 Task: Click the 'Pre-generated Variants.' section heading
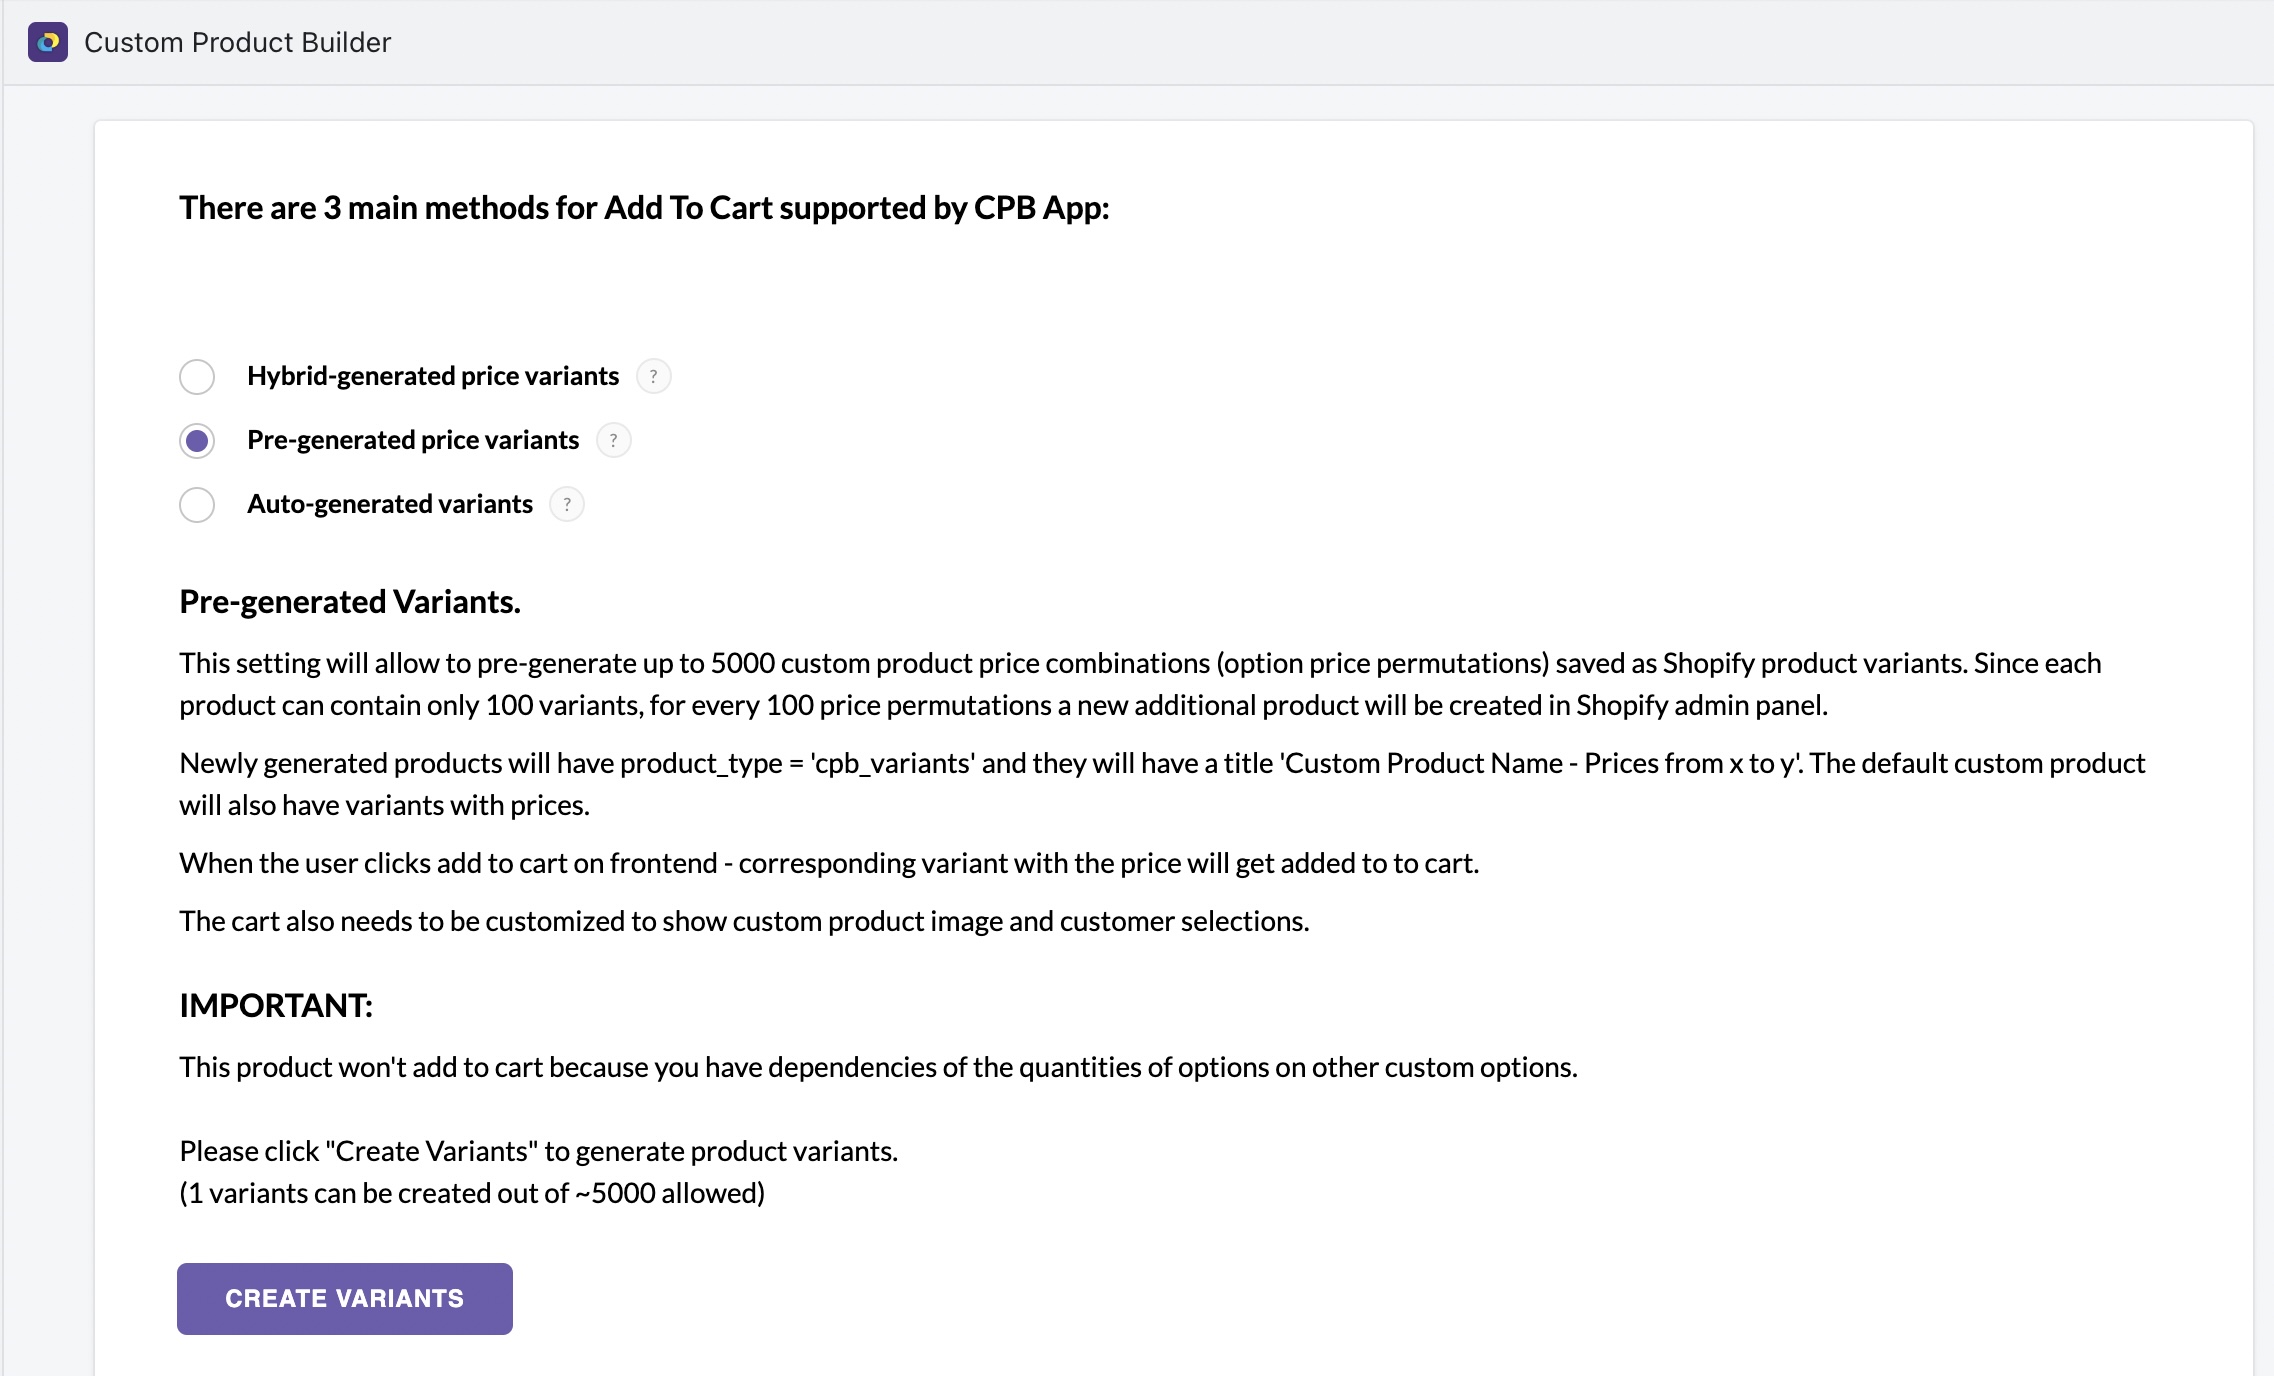coord(349,602)
